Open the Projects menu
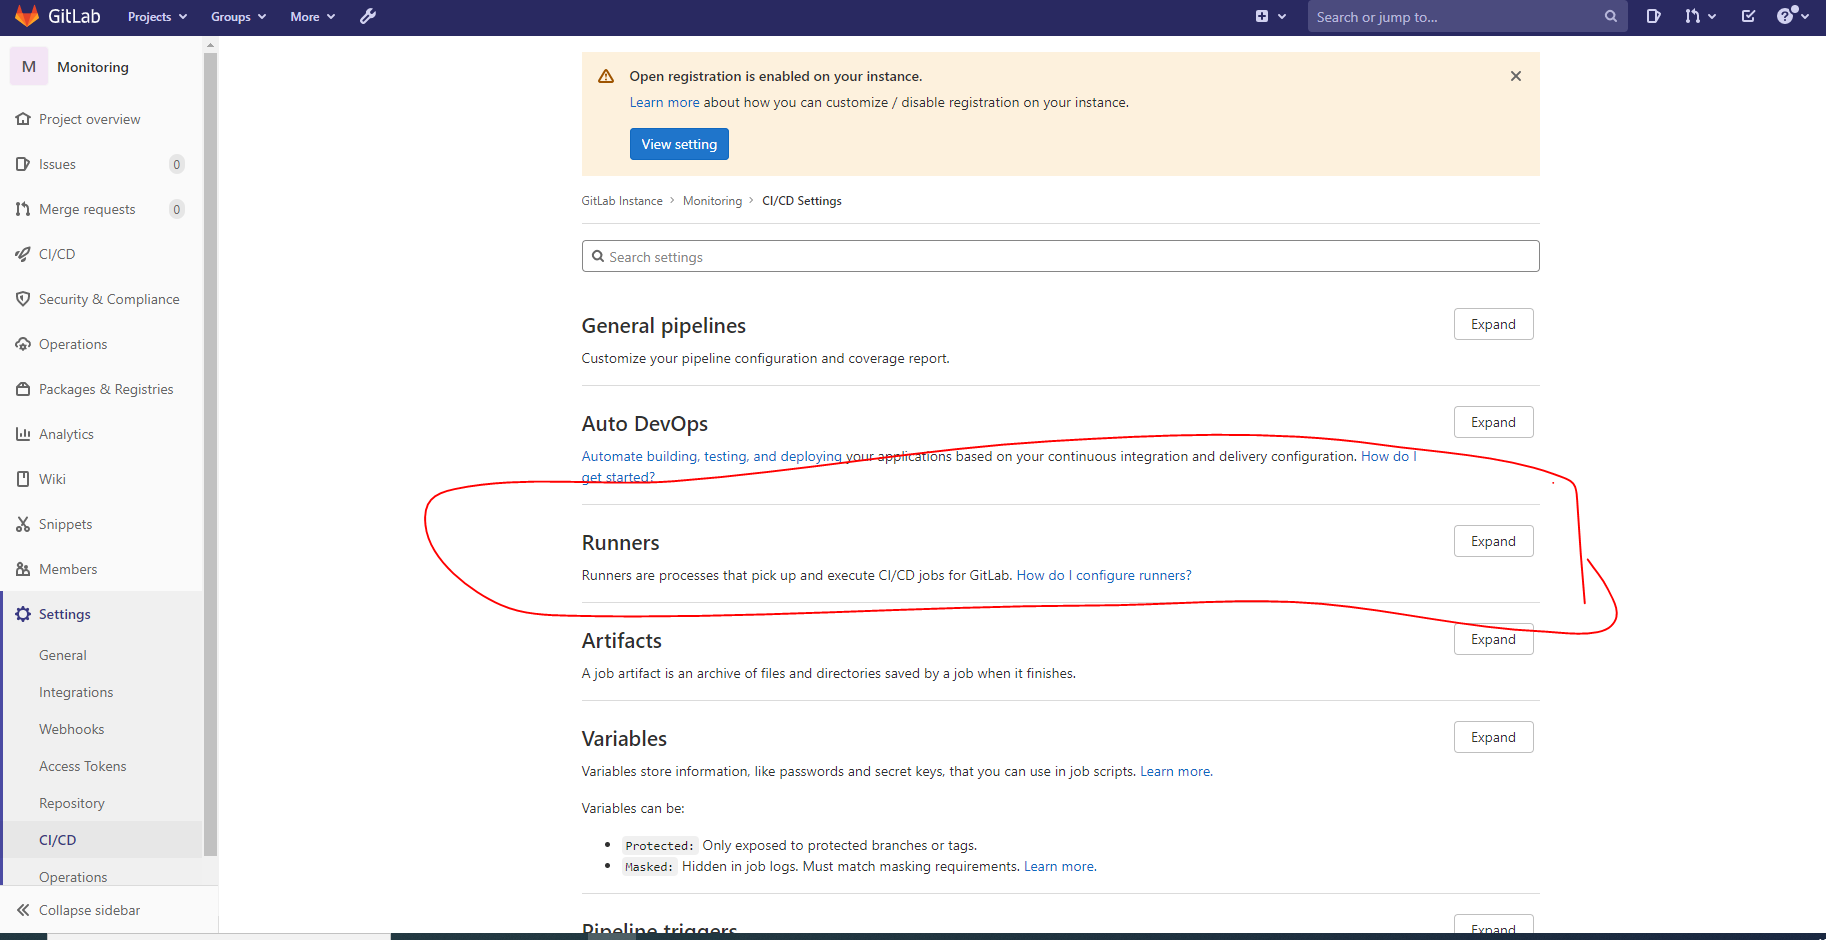The image size is (1826, 940). (x=157, y=17)
